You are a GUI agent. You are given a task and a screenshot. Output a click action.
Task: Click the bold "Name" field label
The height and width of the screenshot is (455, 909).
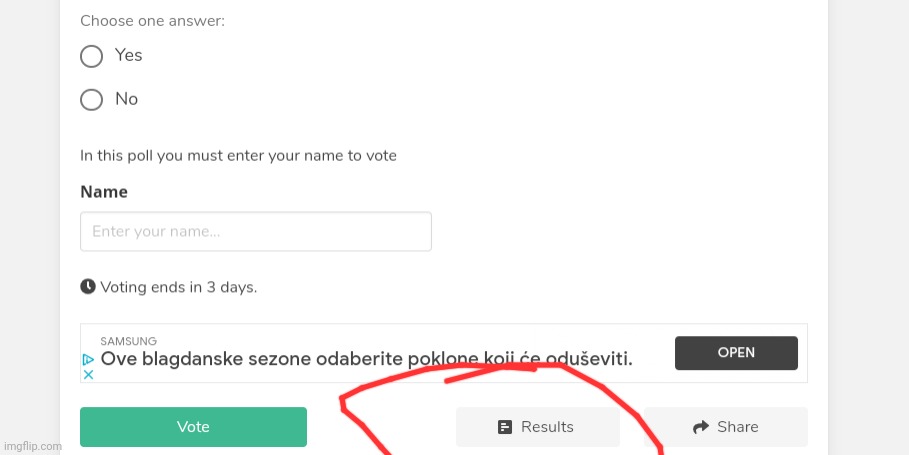[104, 192]
